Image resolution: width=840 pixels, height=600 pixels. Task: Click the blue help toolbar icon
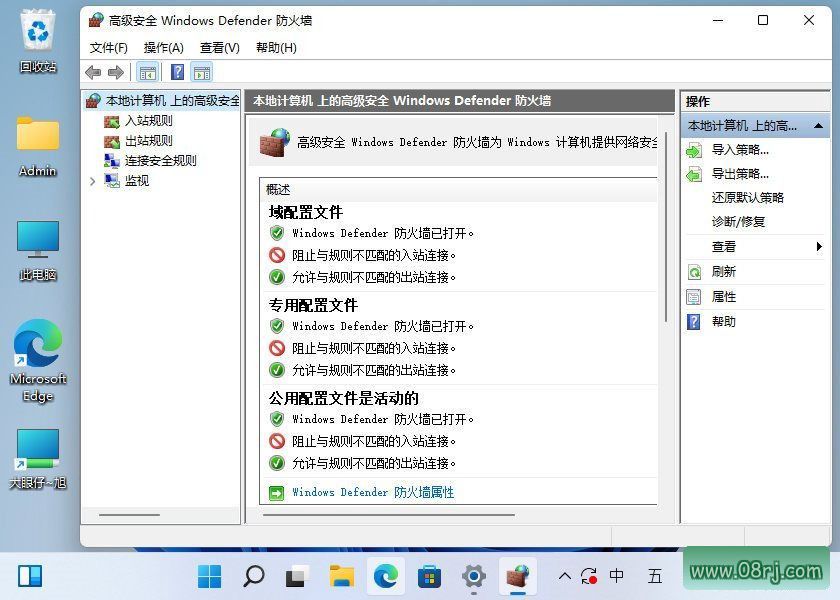(177, 72)
